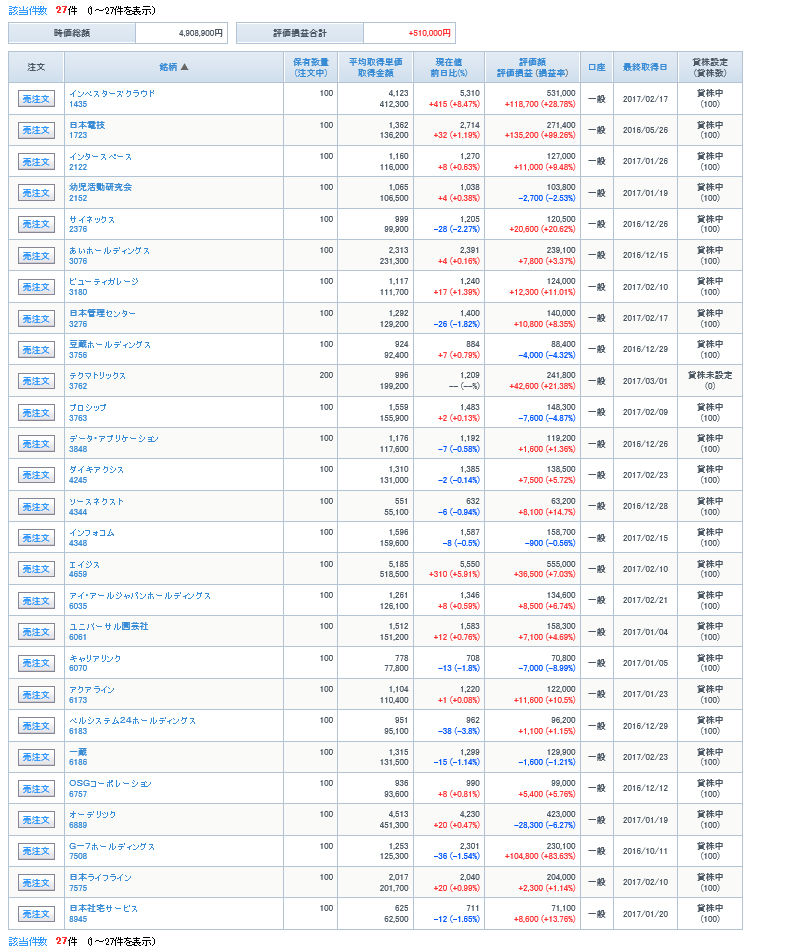Screen dimensions: 791x952
Task: Open stock link G-7ホールディングス
Action: point(112,846)
